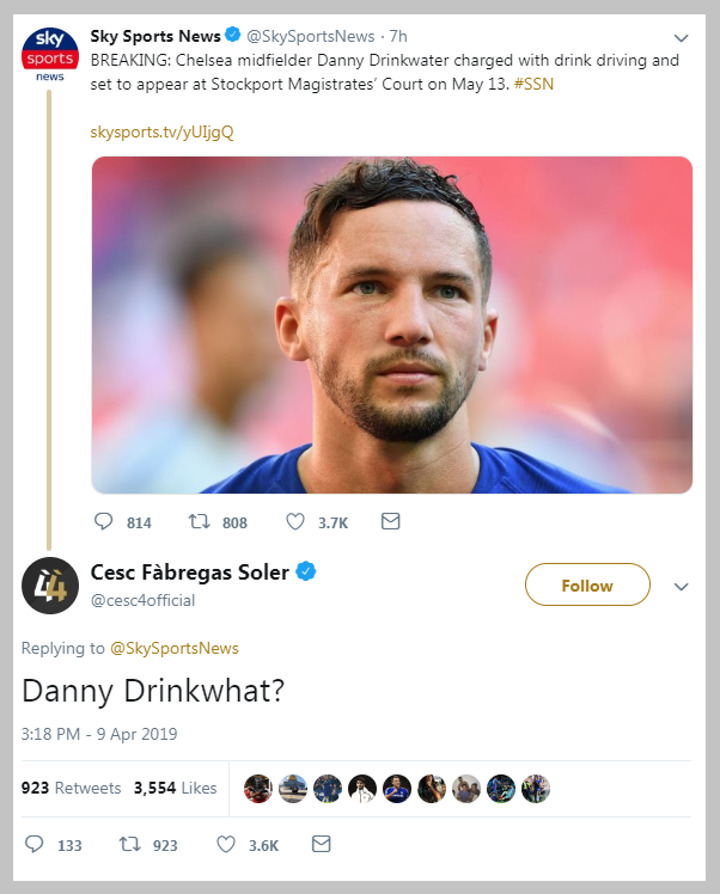Like the Sky Sports News tweet

point(295,522)
